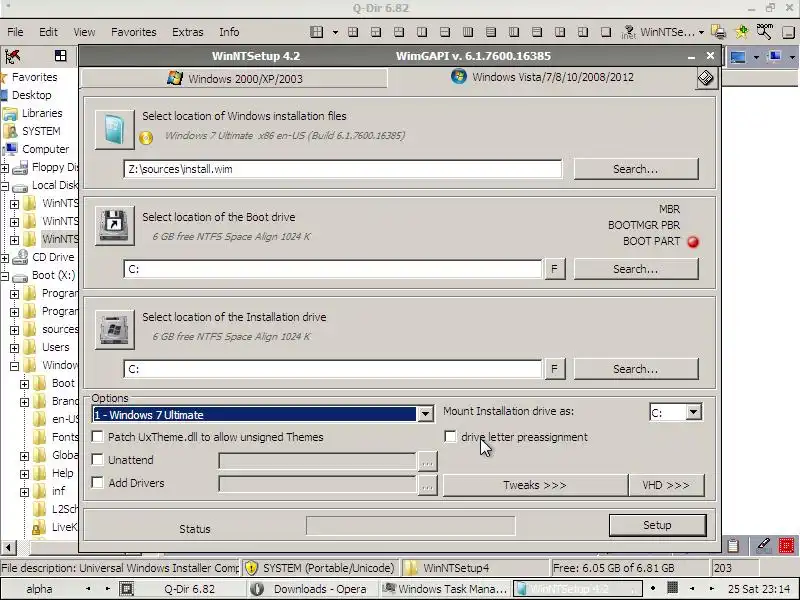Open Q-Dir pane layout selector icon
Image resolution: width=800 pixels, height=600 pixels.
[x=316, y=32]
